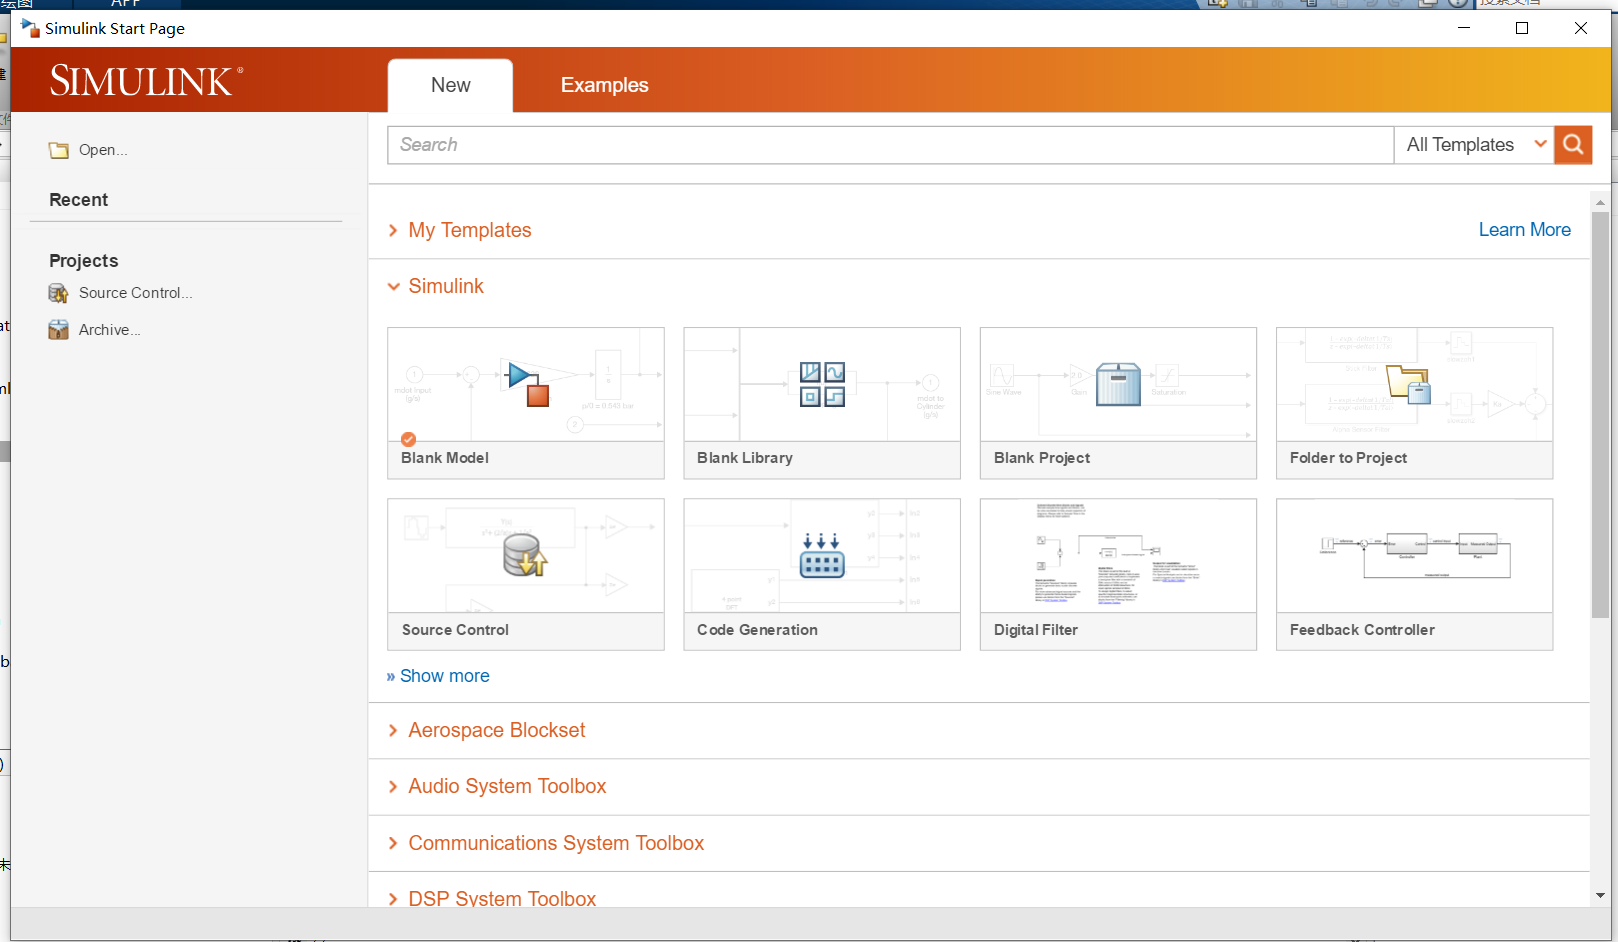1618x942 pixels.
Task: Click the Open folder icon
Action: point(59,151)
